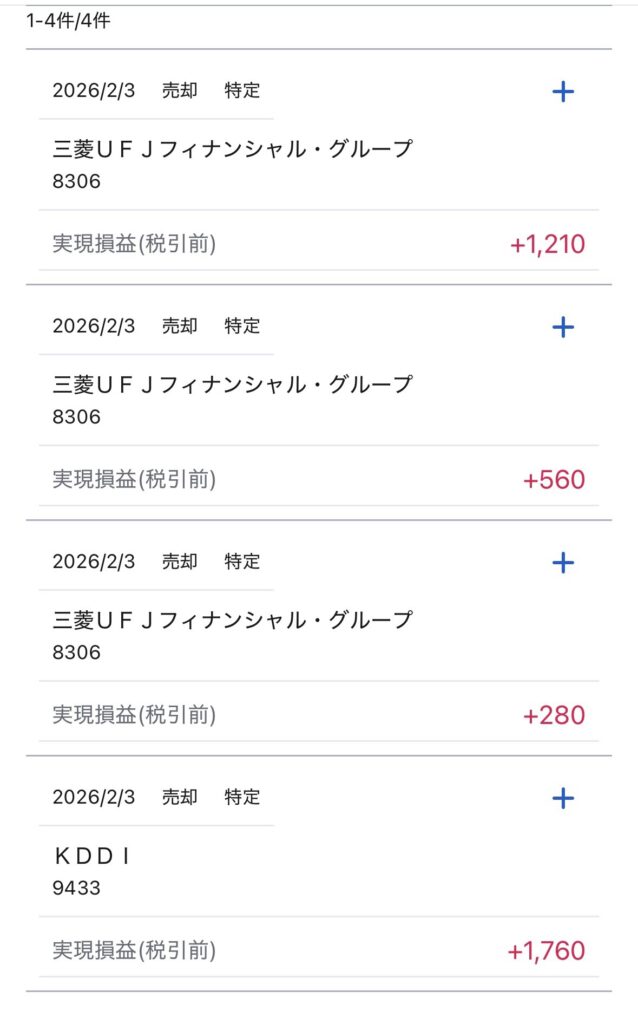
Task: Click the 2026/2/3 date in KDDI entry
Action: coord(94,797)
